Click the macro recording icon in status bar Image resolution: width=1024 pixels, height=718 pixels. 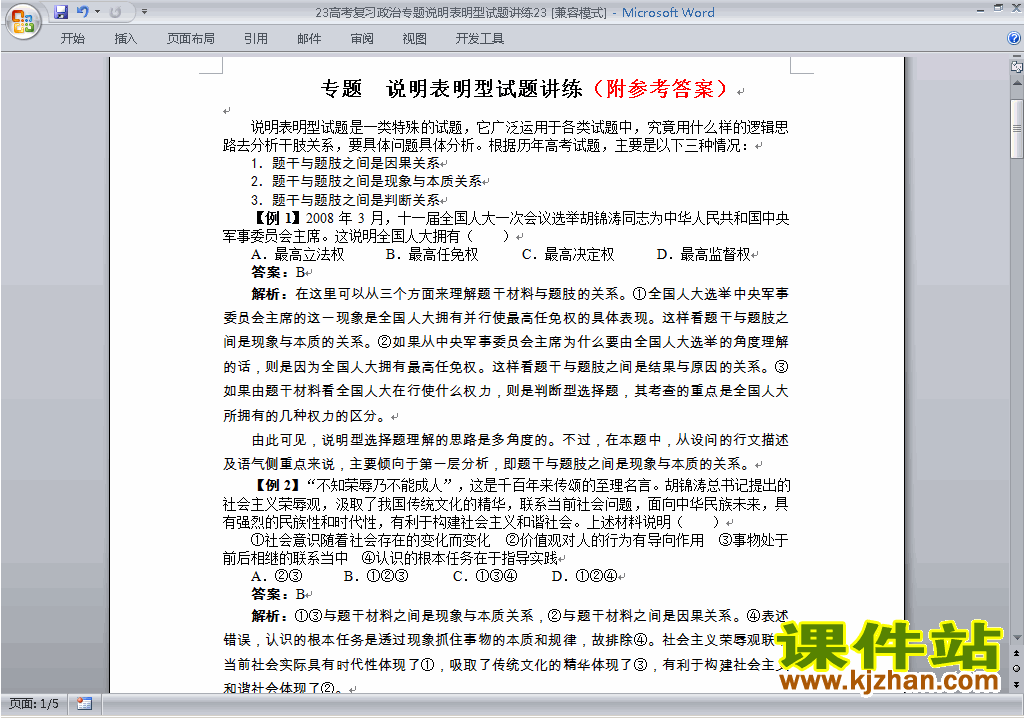click(84, 704)
